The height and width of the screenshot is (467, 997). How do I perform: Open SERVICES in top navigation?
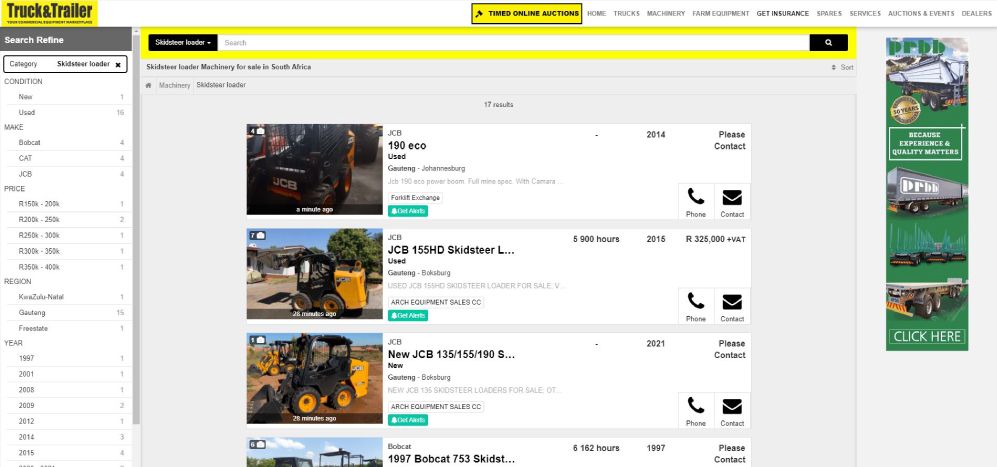(865, 13)
